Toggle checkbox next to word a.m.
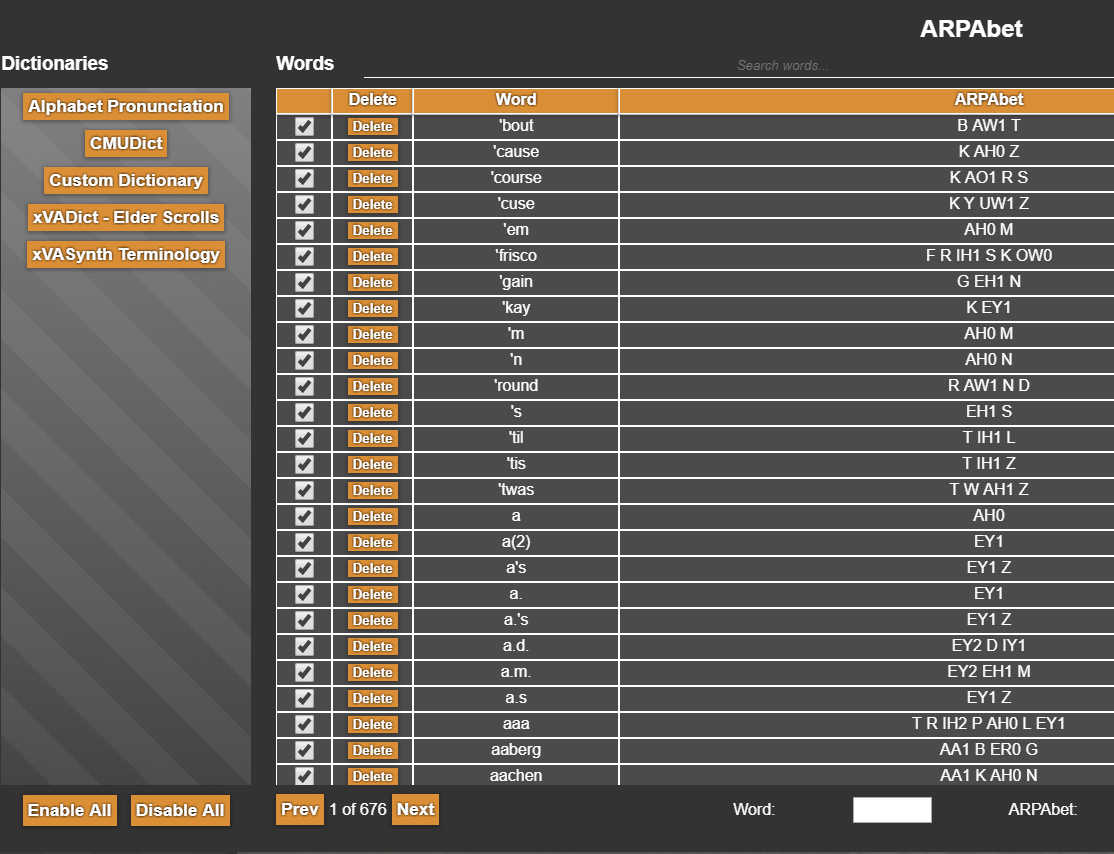This screenshot has height=854, width=1114. [305, 673]
